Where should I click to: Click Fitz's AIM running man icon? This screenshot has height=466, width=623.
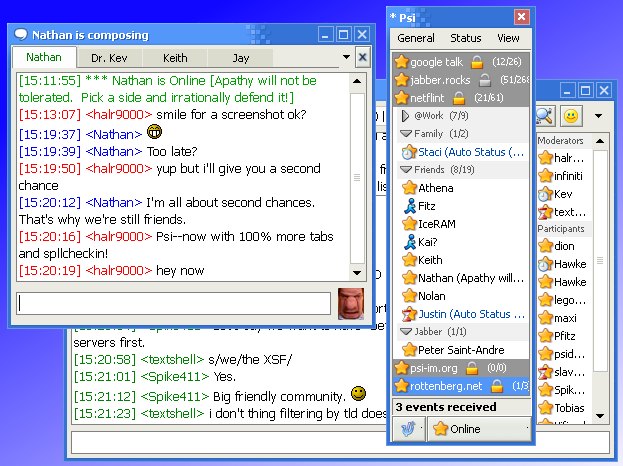[x=410, y=206]
